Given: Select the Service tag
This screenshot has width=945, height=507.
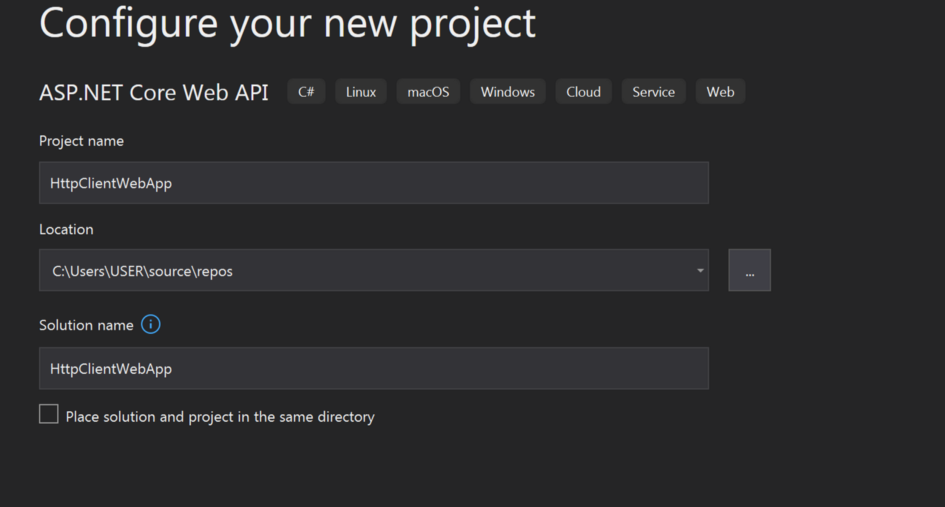Looking at the screenshot, I should click(x=654, y=92).
